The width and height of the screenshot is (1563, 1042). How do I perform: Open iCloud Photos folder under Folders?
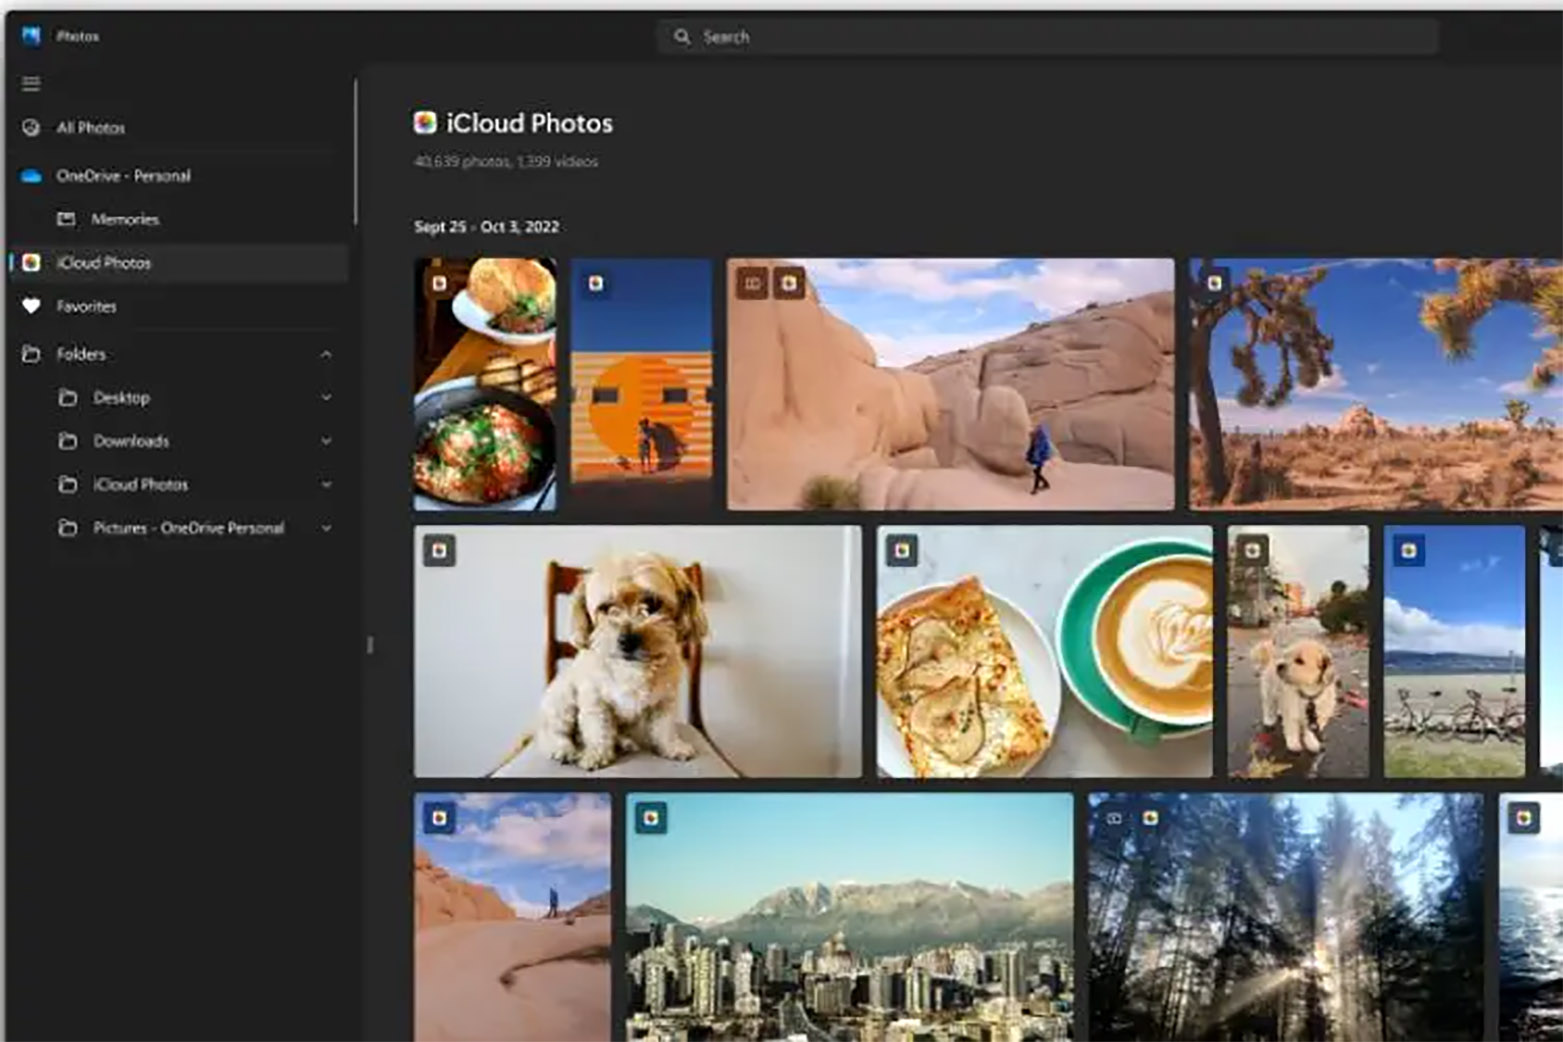point(180,485)
